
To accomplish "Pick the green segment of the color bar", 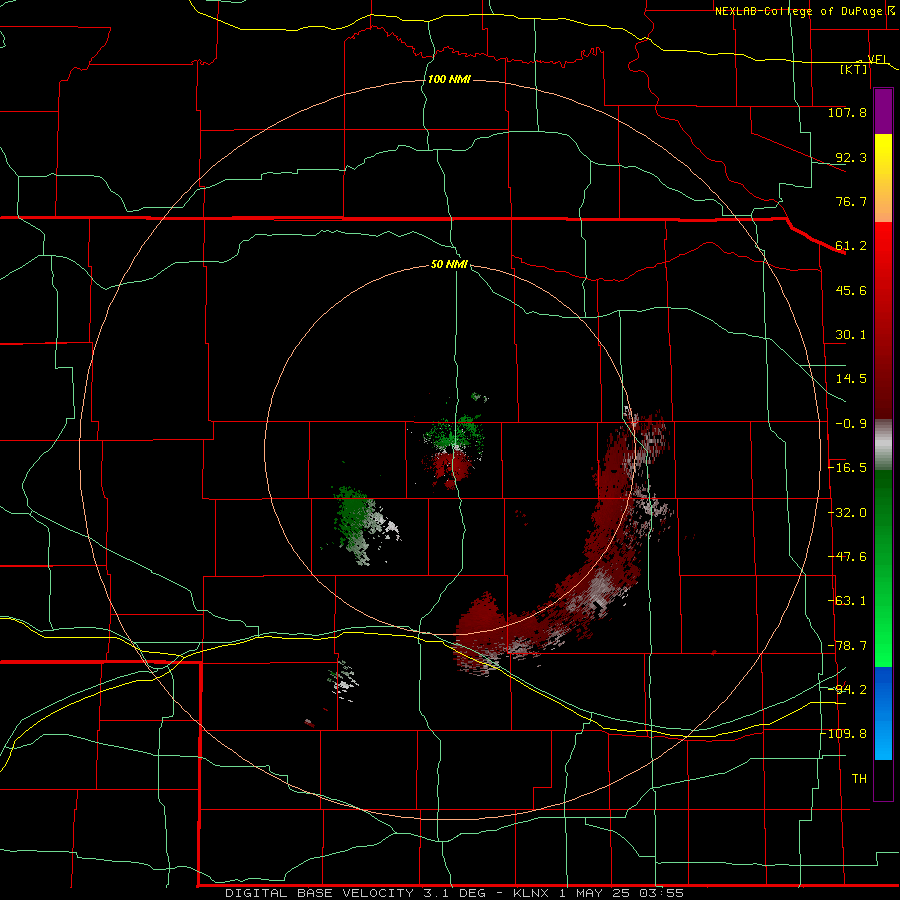I will click(883, 568).
